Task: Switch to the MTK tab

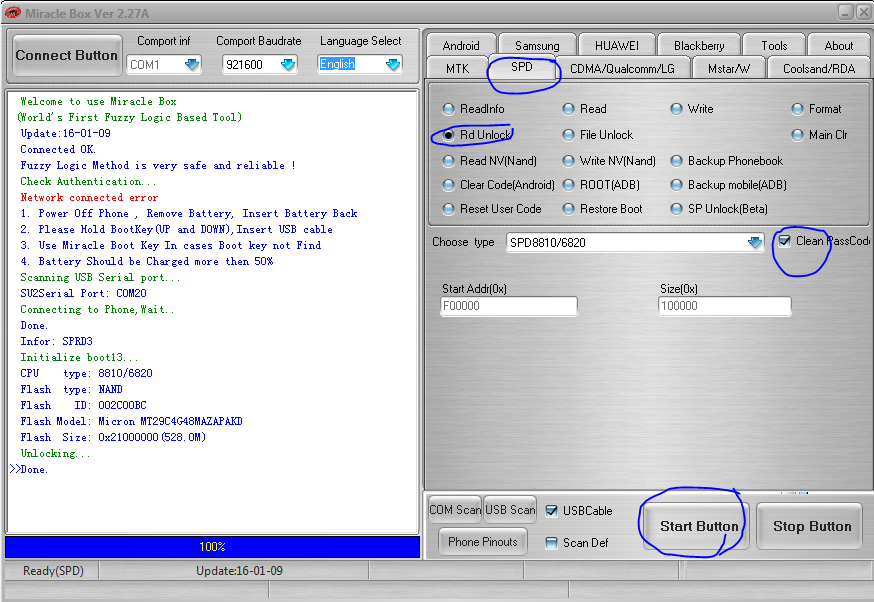Action: (457, 69)
